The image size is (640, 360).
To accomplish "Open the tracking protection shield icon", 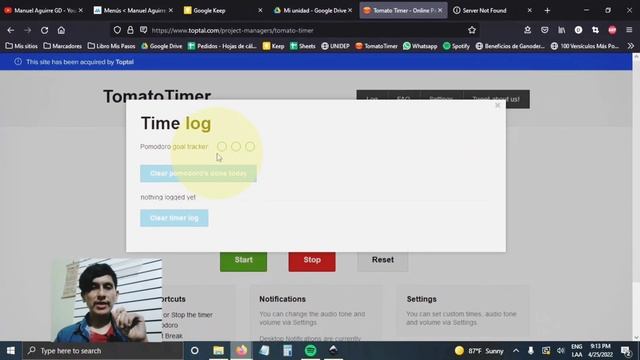I will (117, 30).
